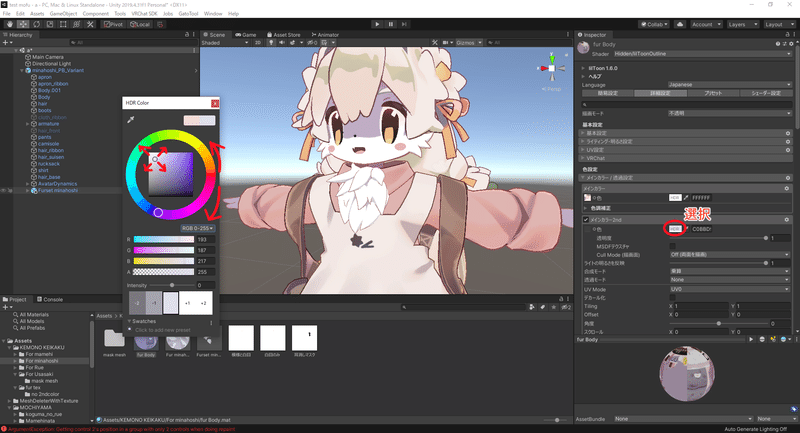Switch to the Animator tab

coord(325,35)
